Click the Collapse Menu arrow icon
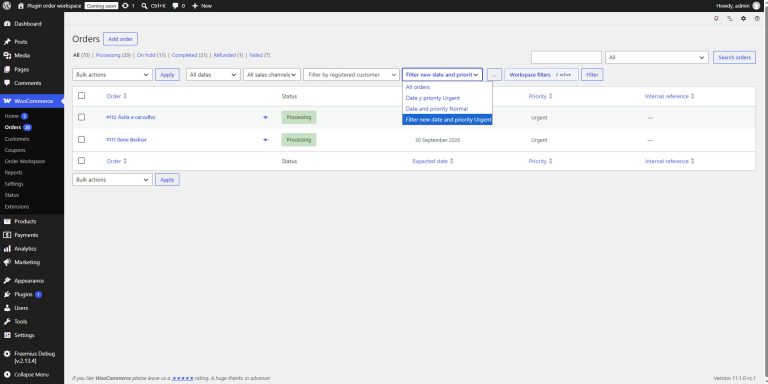 pyautogui.click(x=7, y=374)
